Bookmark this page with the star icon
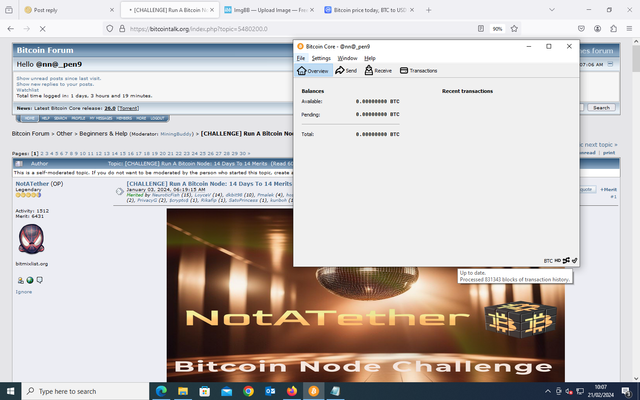The image size is (640, 400). [x=514, y=29]
